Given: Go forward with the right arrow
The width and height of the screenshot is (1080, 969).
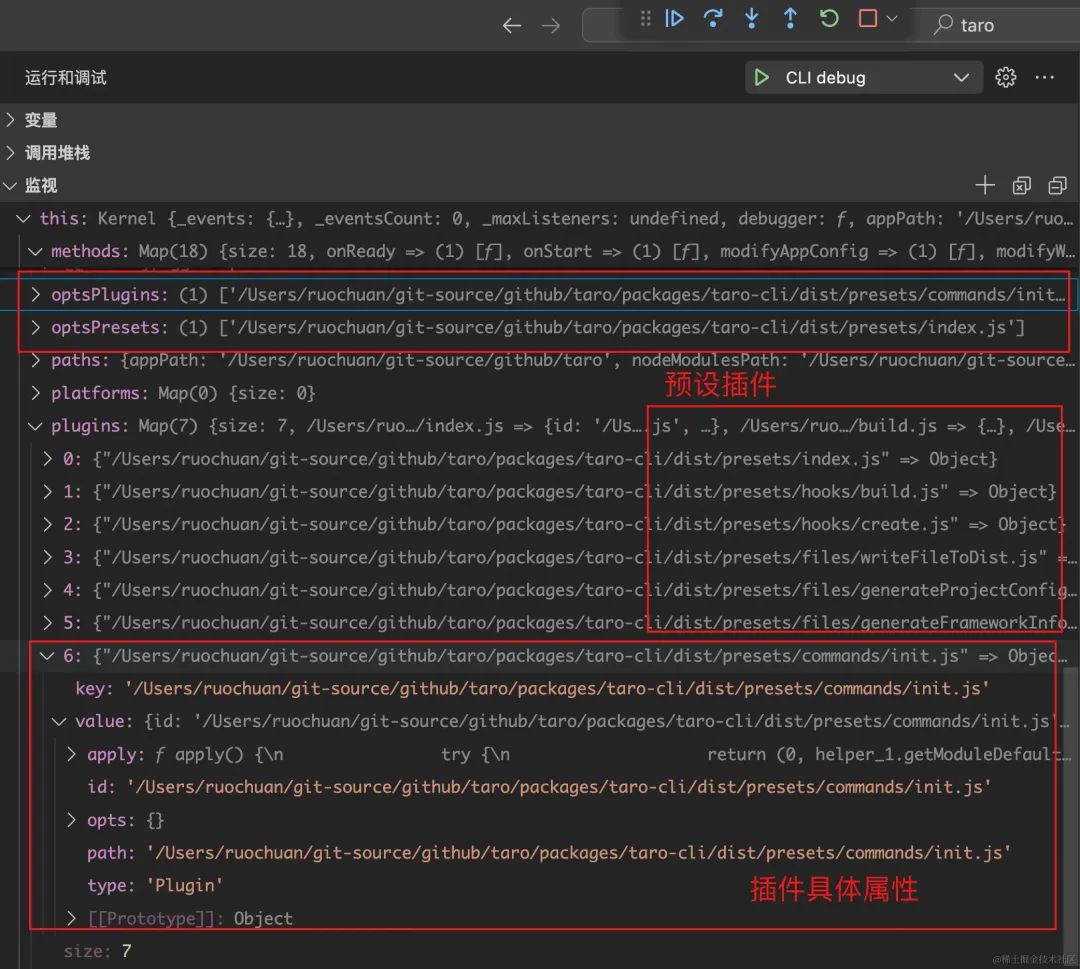Looking at the screenshot, I should (x=551, y=25).
